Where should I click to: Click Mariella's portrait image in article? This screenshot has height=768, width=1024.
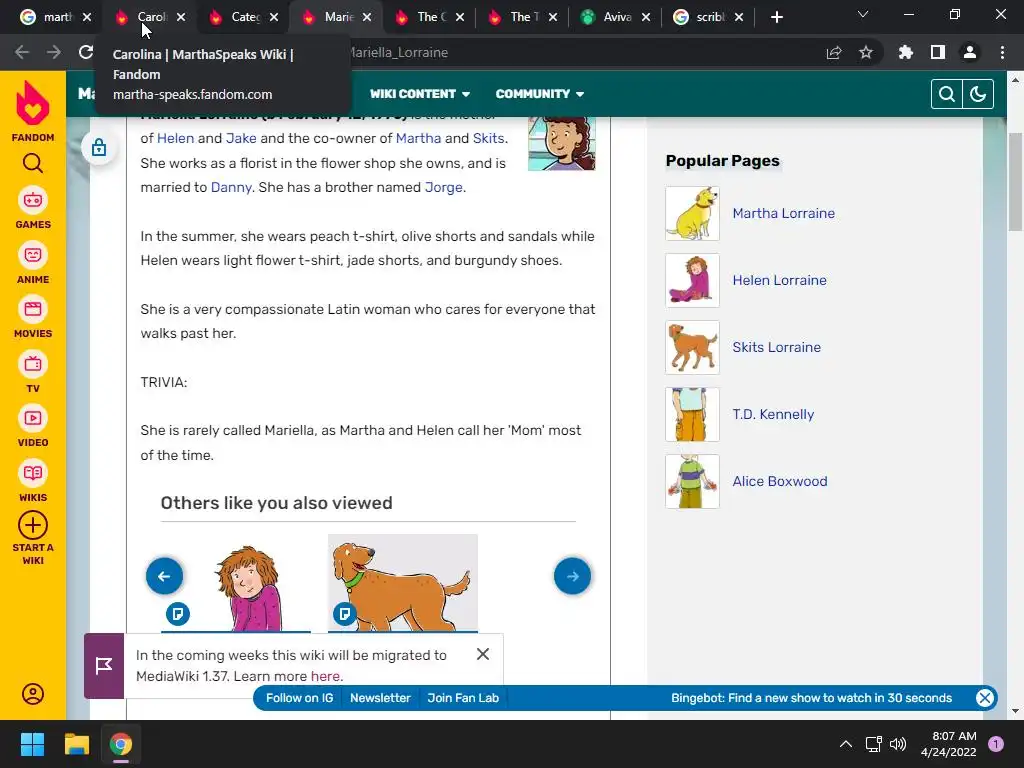(x=562, y=144)
